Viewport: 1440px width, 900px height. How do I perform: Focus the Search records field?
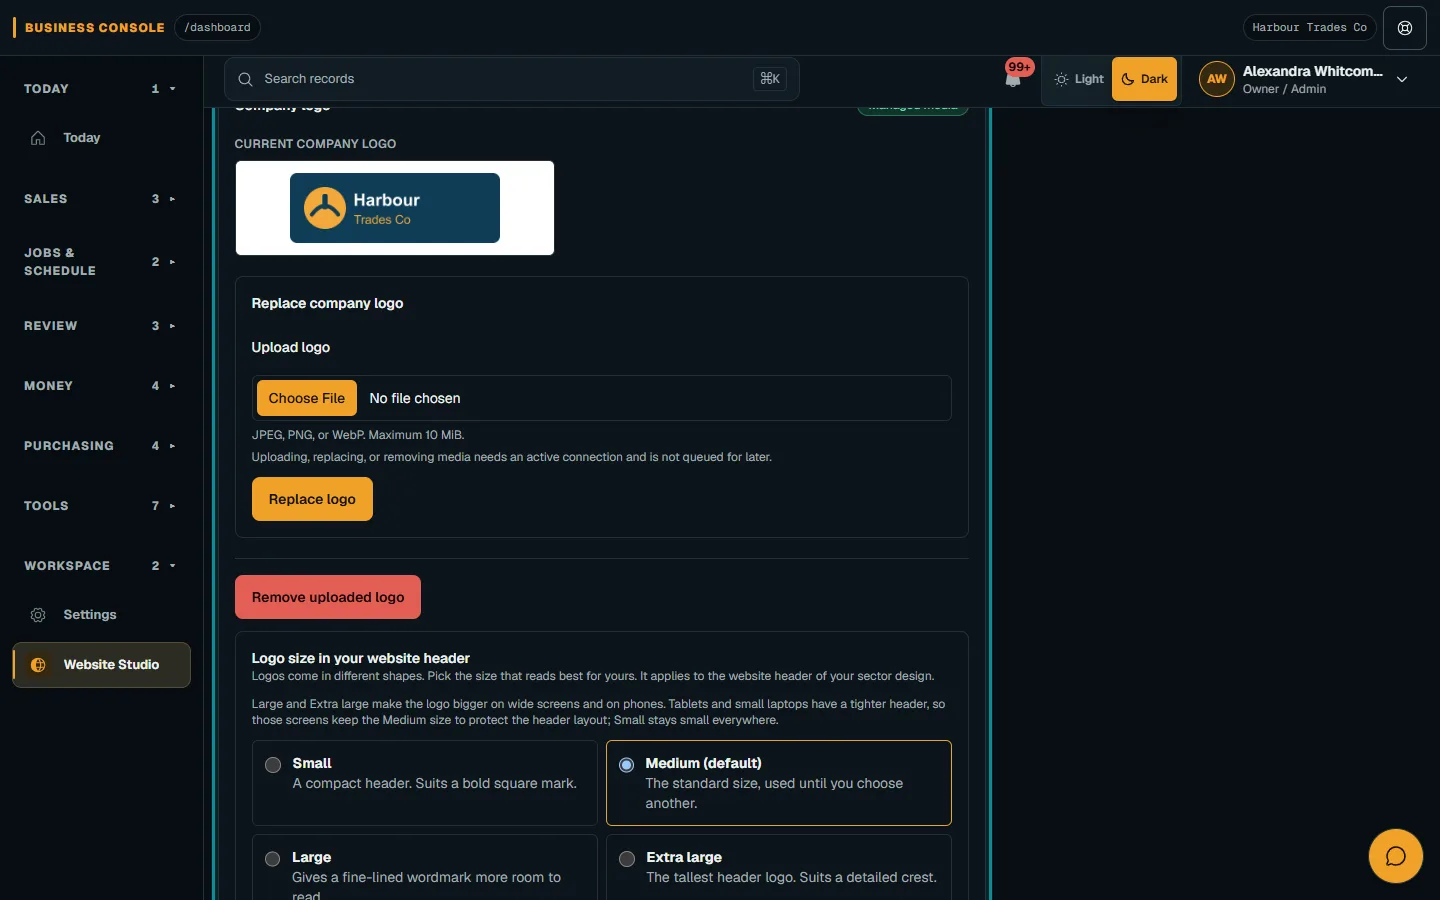511,79
